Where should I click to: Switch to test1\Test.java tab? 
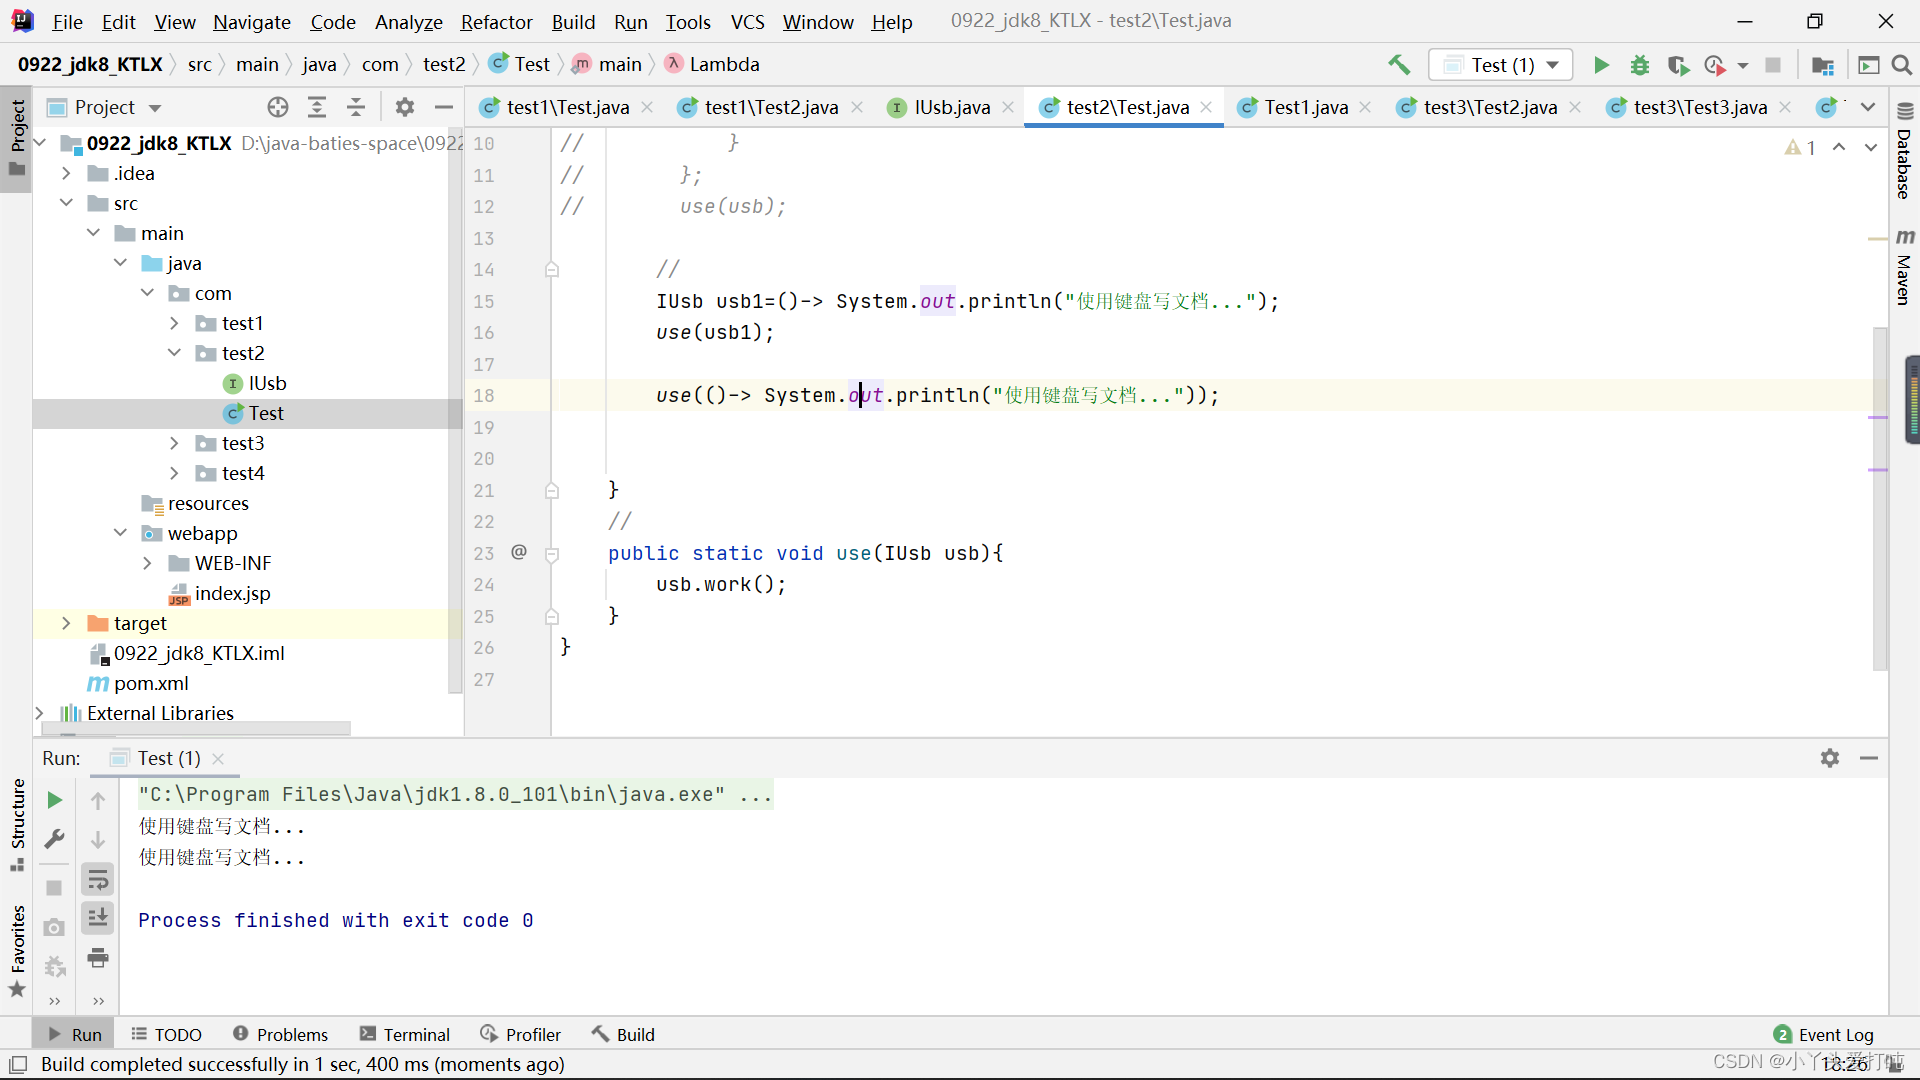[568, 107]
